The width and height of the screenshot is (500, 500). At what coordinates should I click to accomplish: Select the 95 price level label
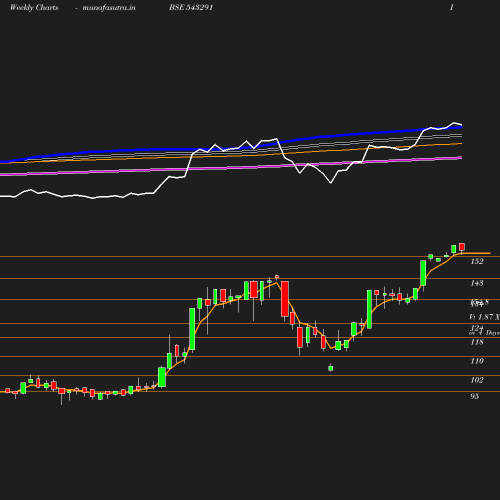click(x=475, y=396)
